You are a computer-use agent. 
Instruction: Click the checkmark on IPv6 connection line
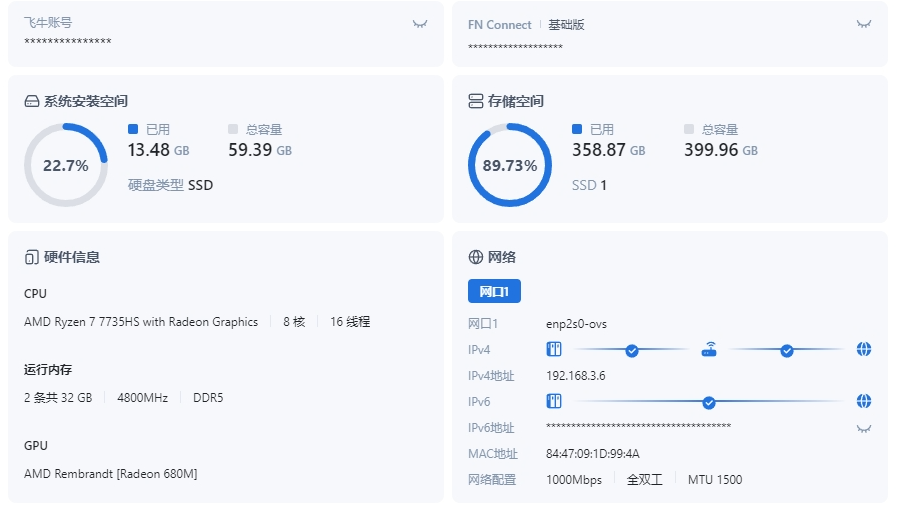709,403
